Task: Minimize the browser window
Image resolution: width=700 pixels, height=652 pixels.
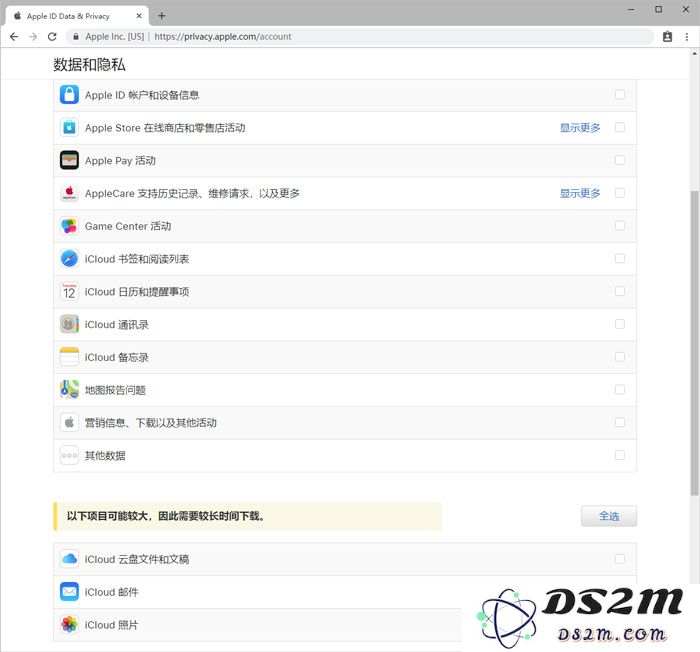Action: [631, 9]
